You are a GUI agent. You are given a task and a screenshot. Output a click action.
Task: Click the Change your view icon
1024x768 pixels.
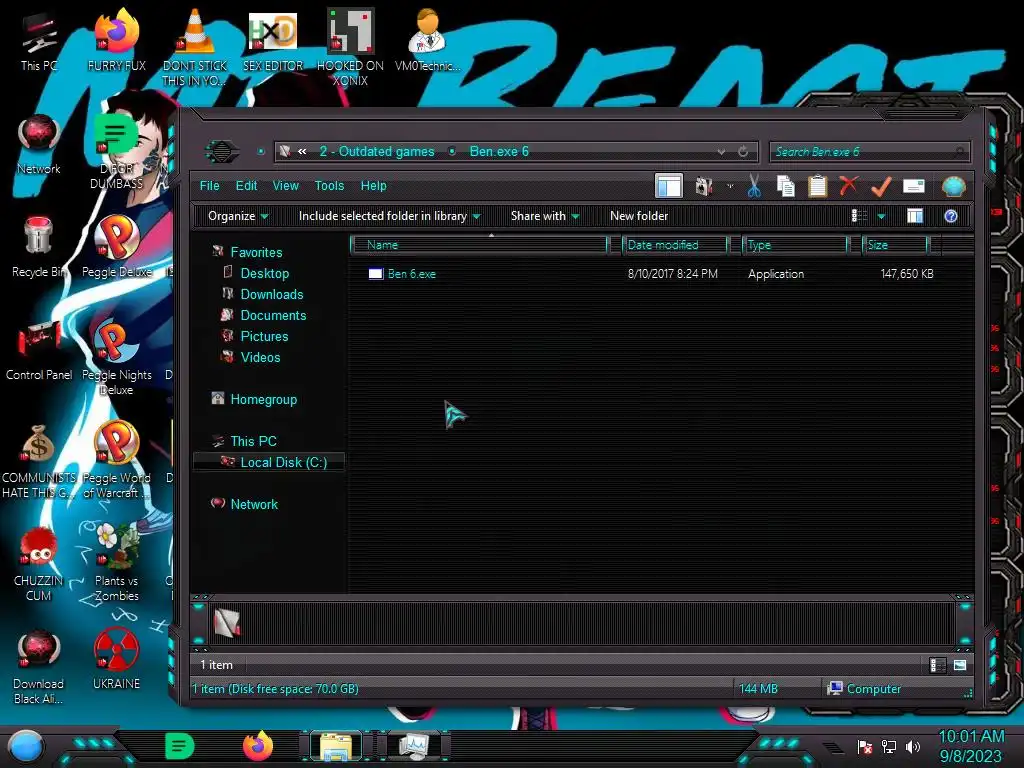point(859,216)
